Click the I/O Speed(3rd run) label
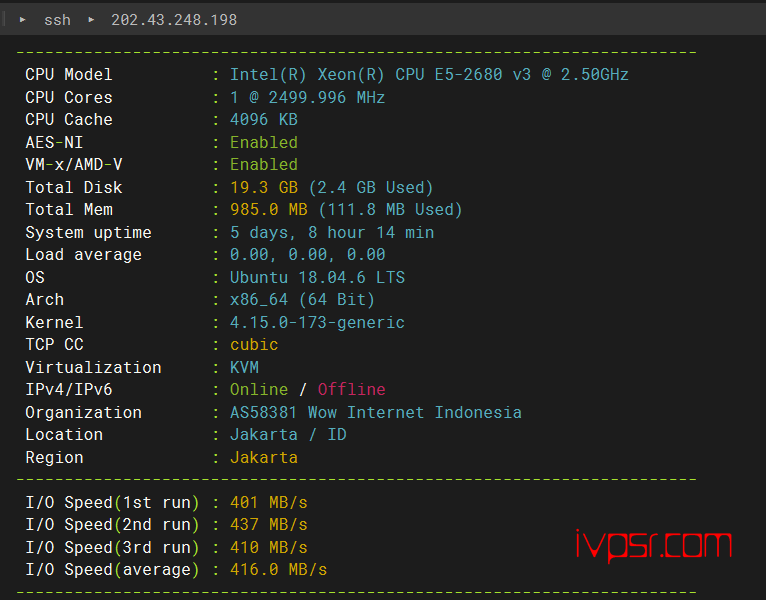This screenshot has width=766, height=600. (112, 547)
